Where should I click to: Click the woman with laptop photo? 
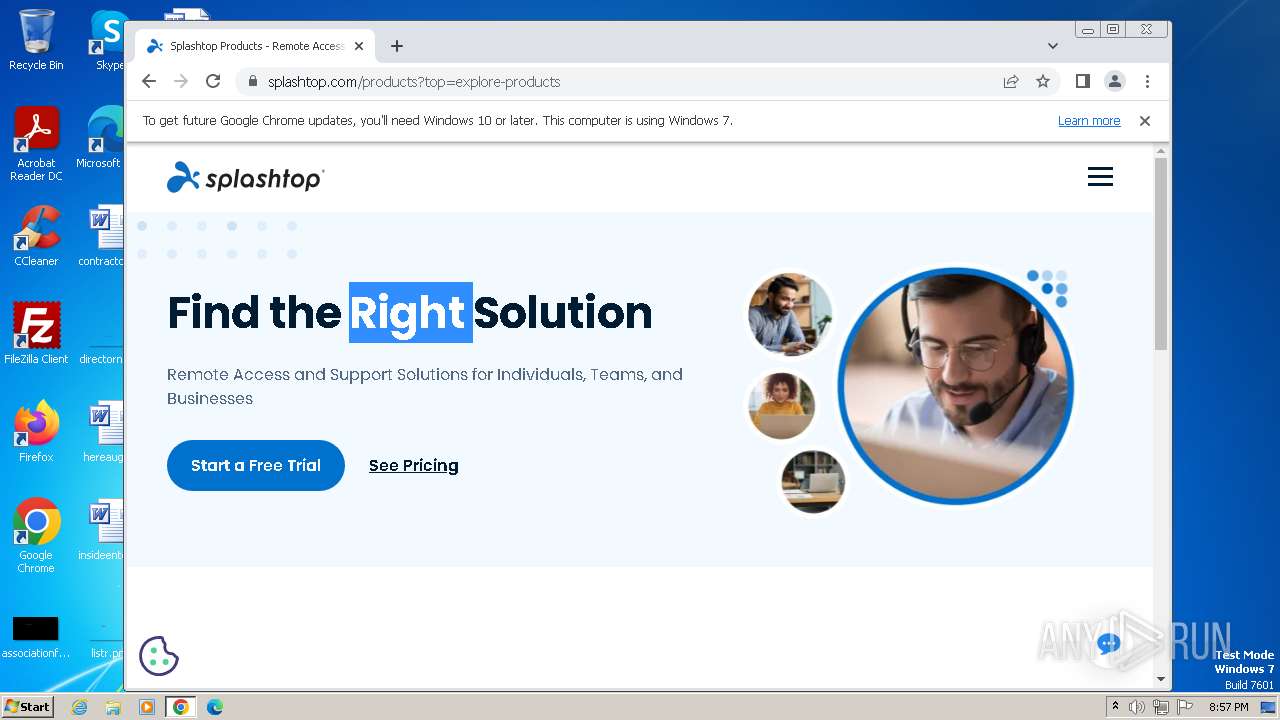[x=782, y=405]
